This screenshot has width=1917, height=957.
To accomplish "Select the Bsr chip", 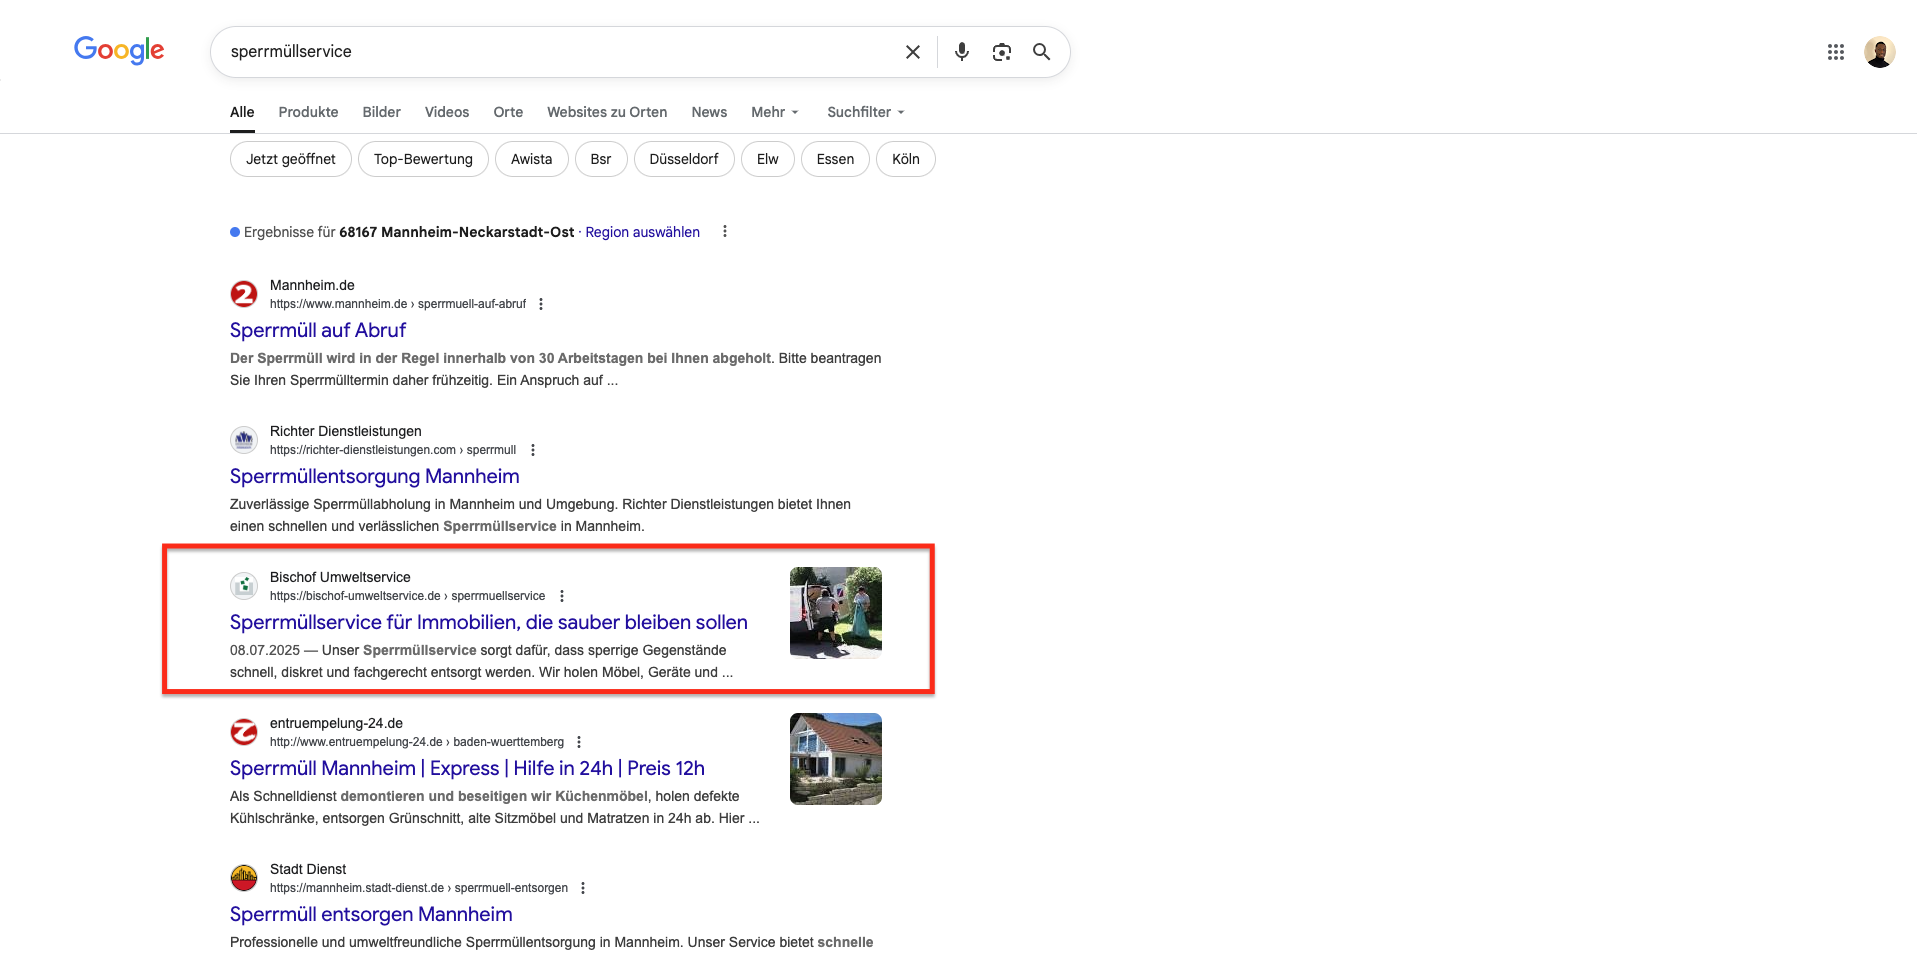I will 601,159.
